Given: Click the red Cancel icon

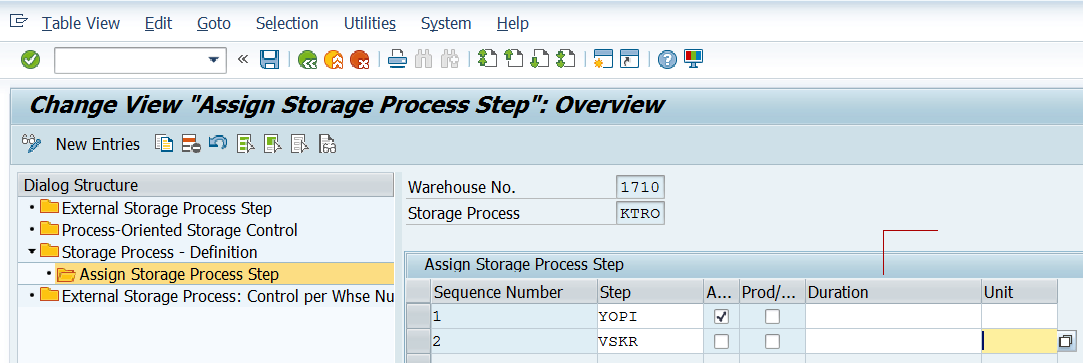Looking at the screenshot, I should pyautogui.click(x=359, y=60).
